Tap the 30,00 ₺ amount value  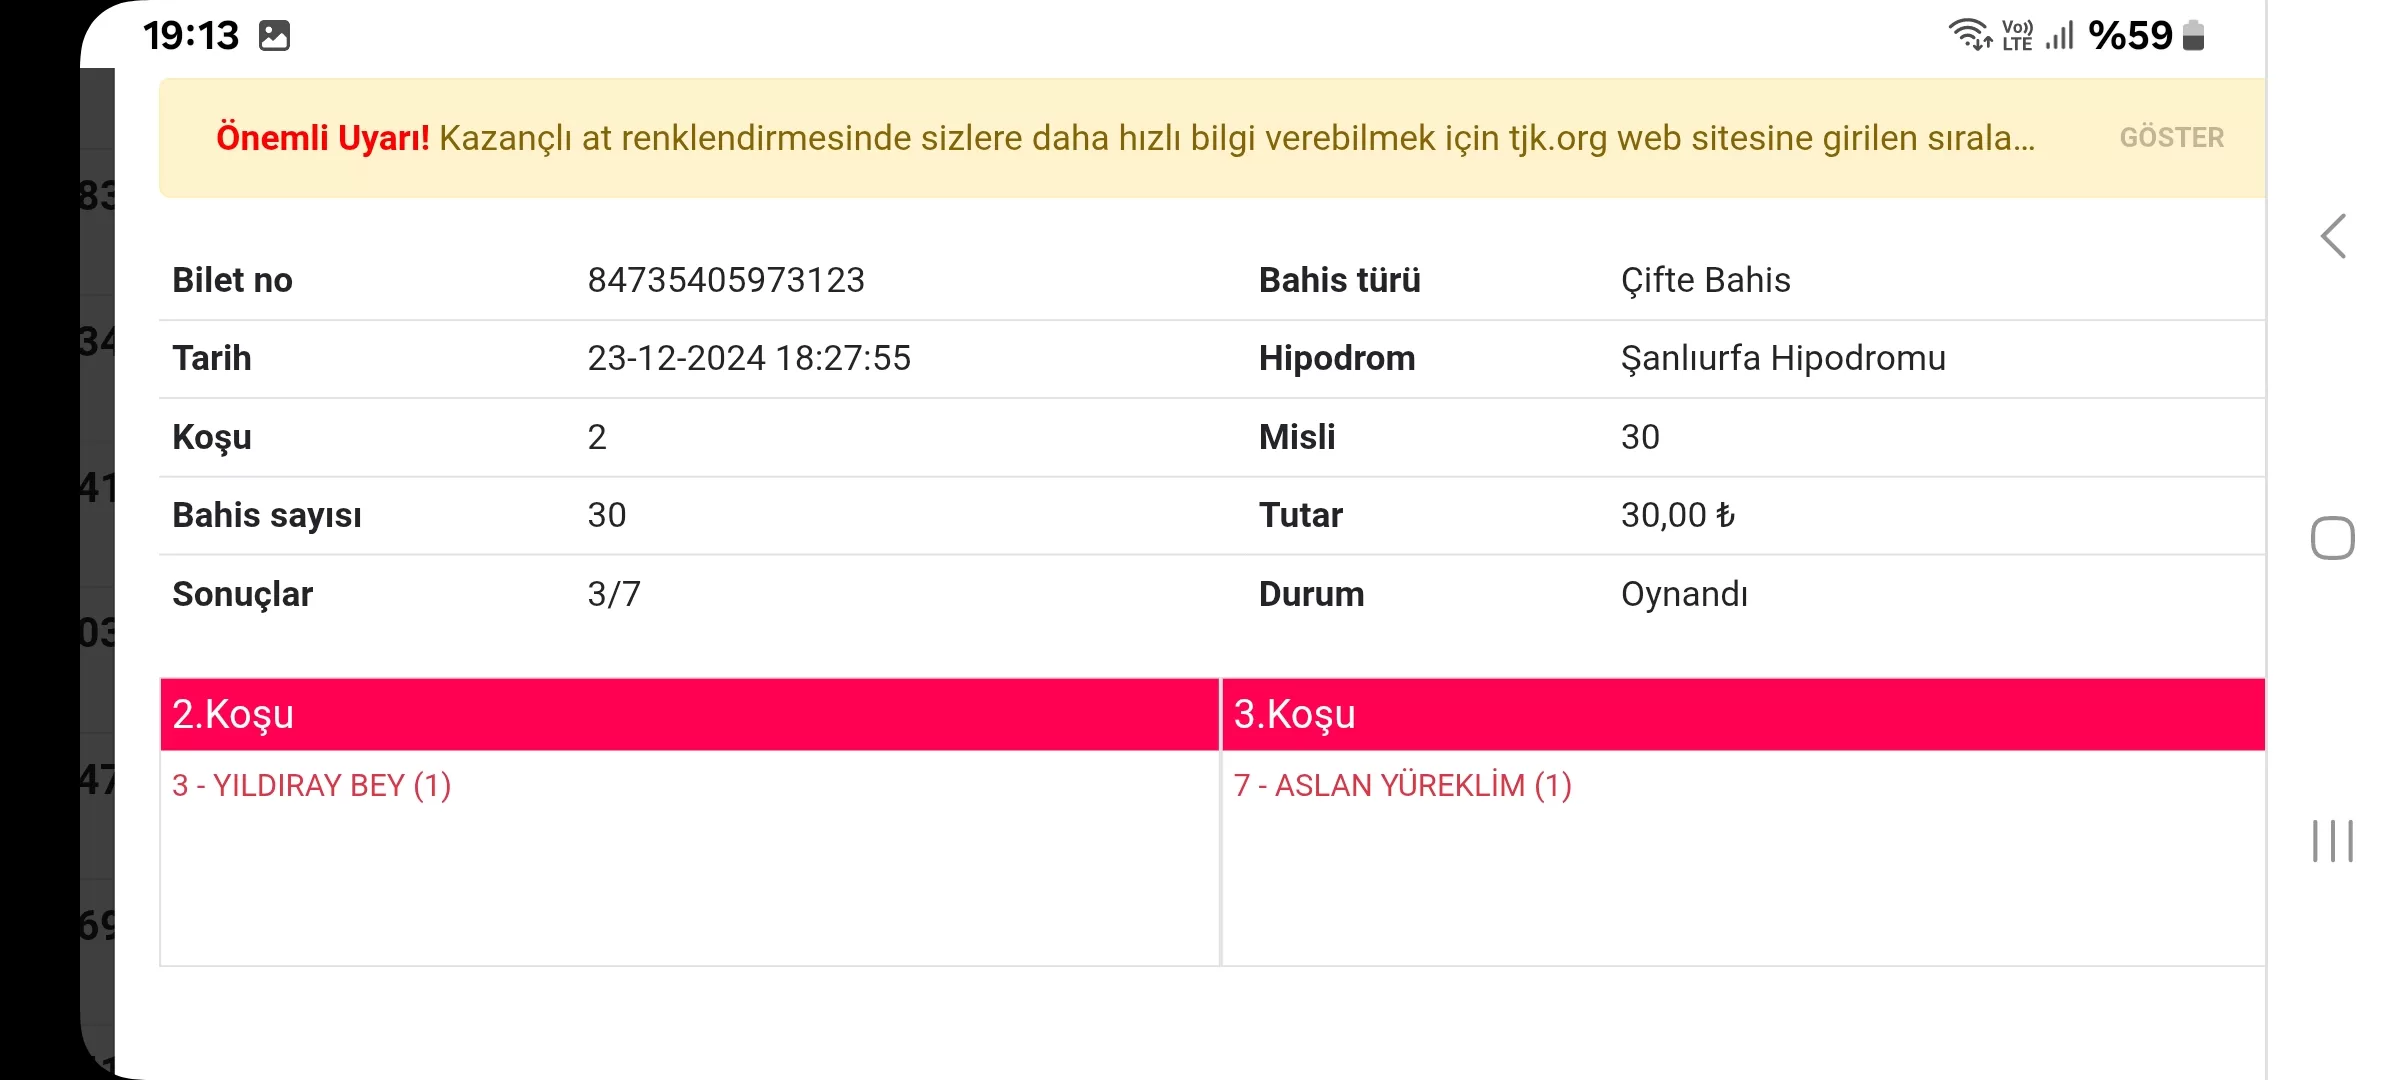(x=1677, y=515)
